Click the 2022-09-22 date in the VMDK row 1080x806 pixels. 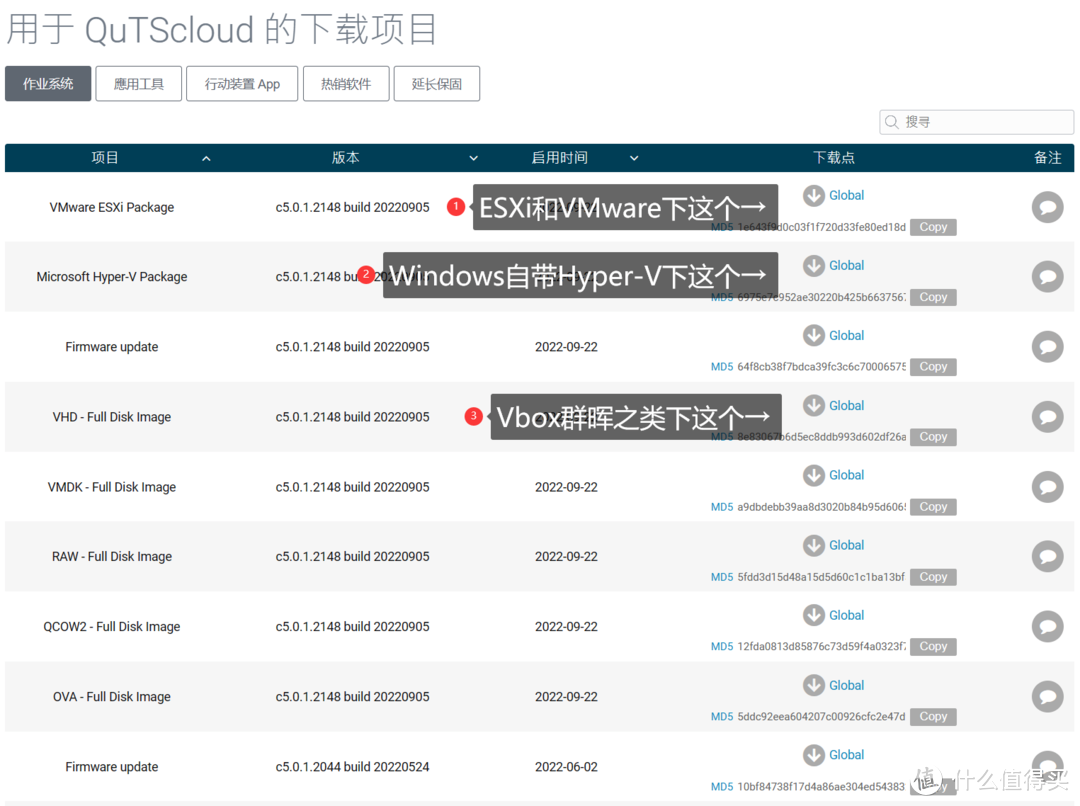pos(566,487)
